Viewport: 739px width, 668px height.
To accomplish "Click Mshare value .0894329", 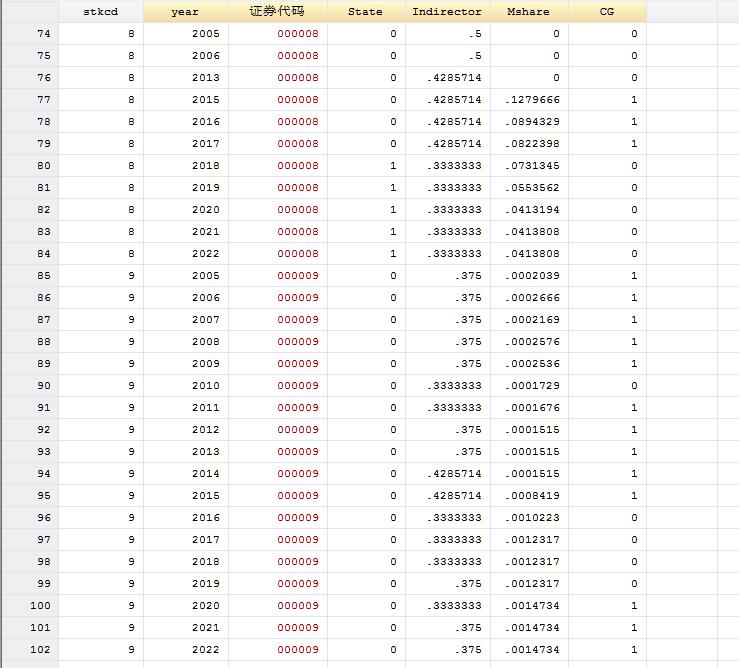I will click(x=529, y=122).
